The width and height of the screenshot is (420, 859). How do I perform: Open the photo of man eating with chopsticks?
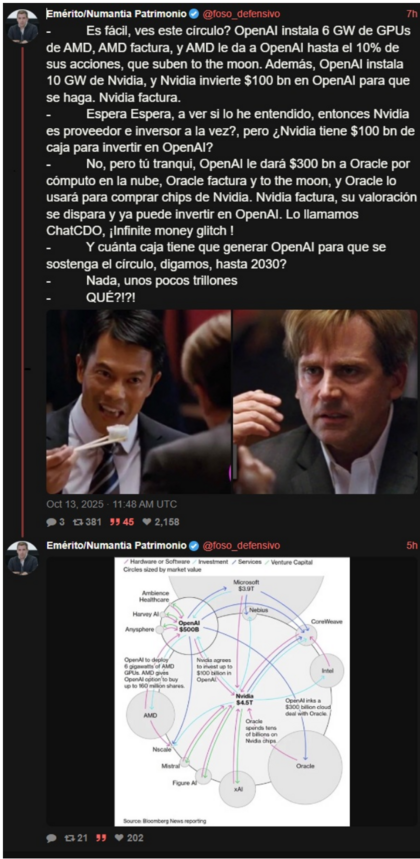coord(139,402)
